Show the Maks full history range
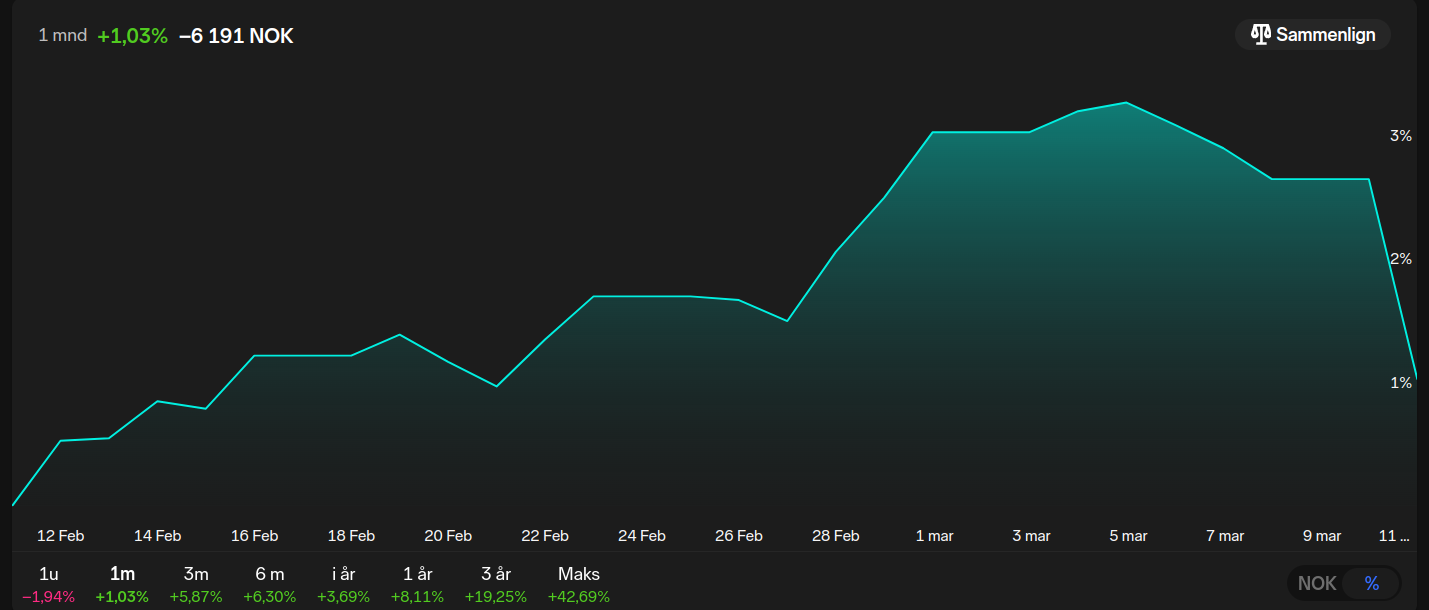 pyautogui.click(x=579, y=584)
